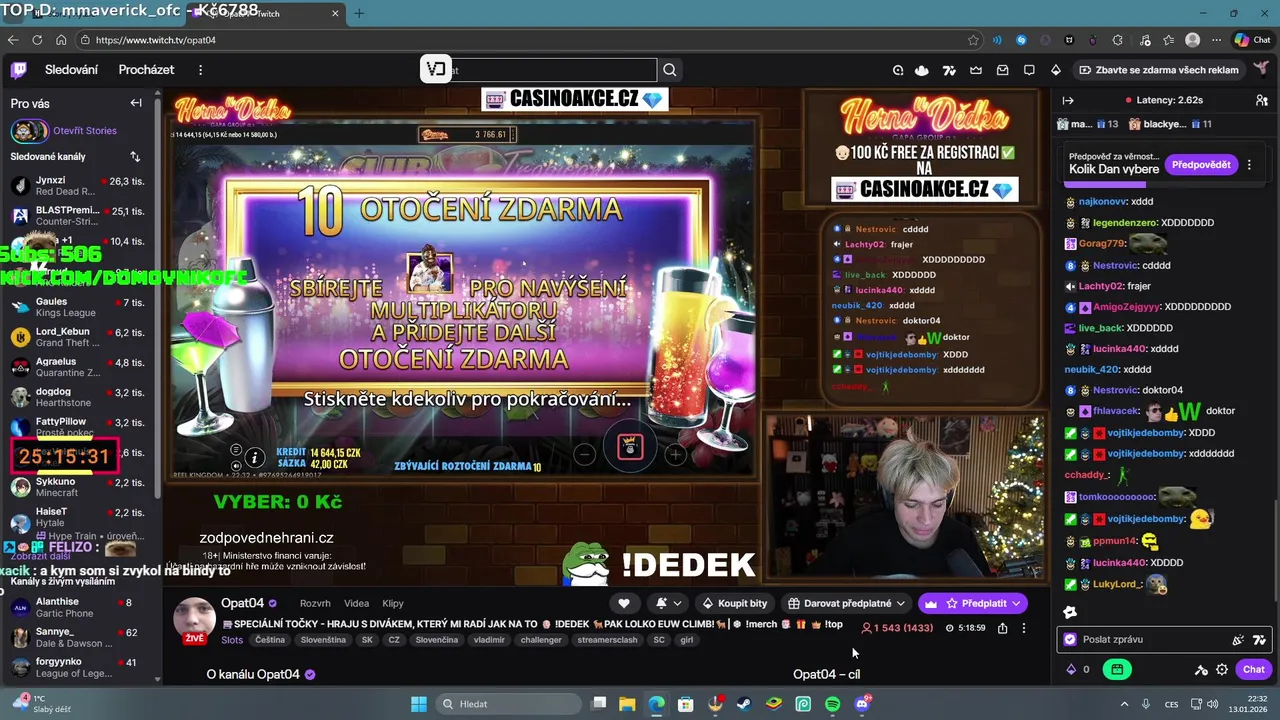This screenshot has width=1280, height=720.
Task: Select the 'challenger' stream tag
Action: tap(541, 640)
